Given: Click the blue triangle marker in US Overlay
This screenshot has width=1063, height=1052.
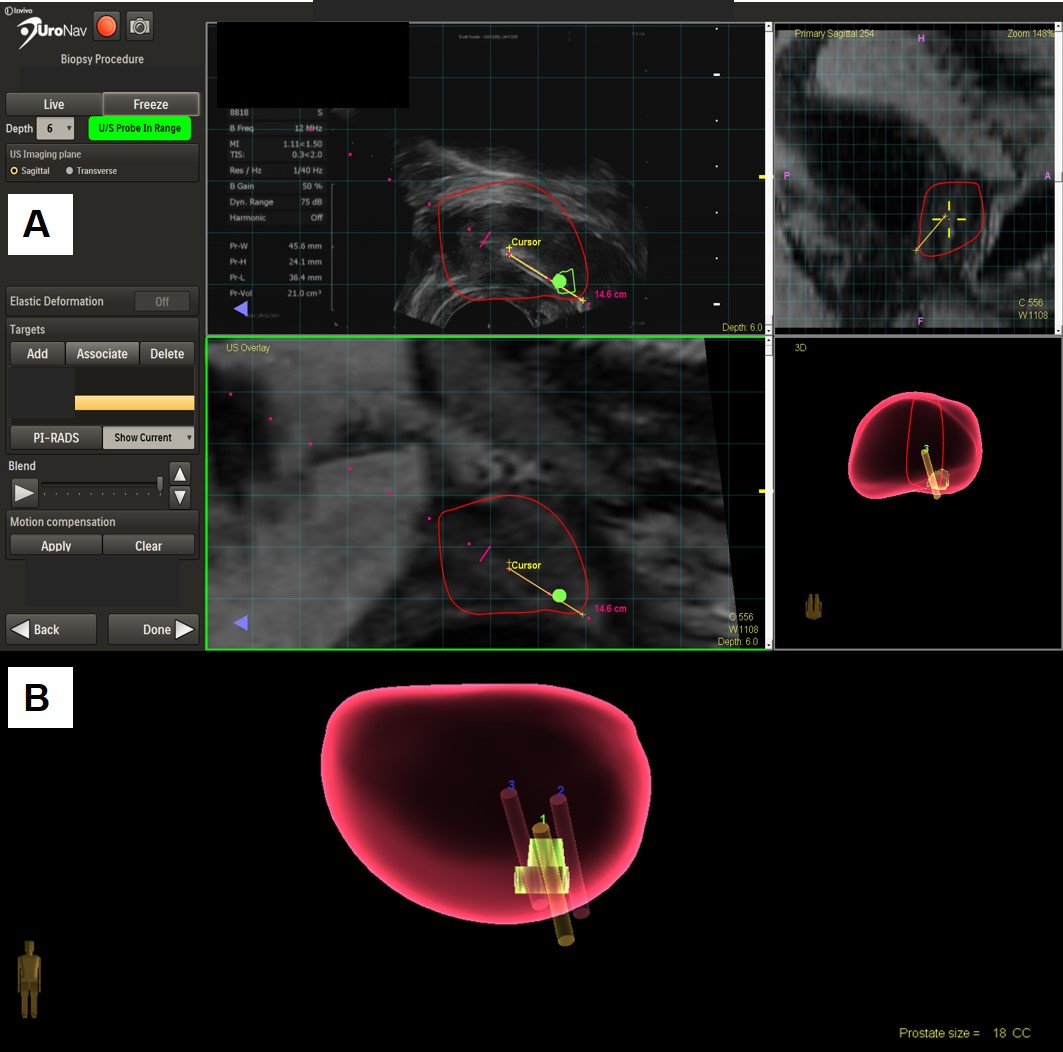Looking at the screenshot, I should [x=240, y=623].
